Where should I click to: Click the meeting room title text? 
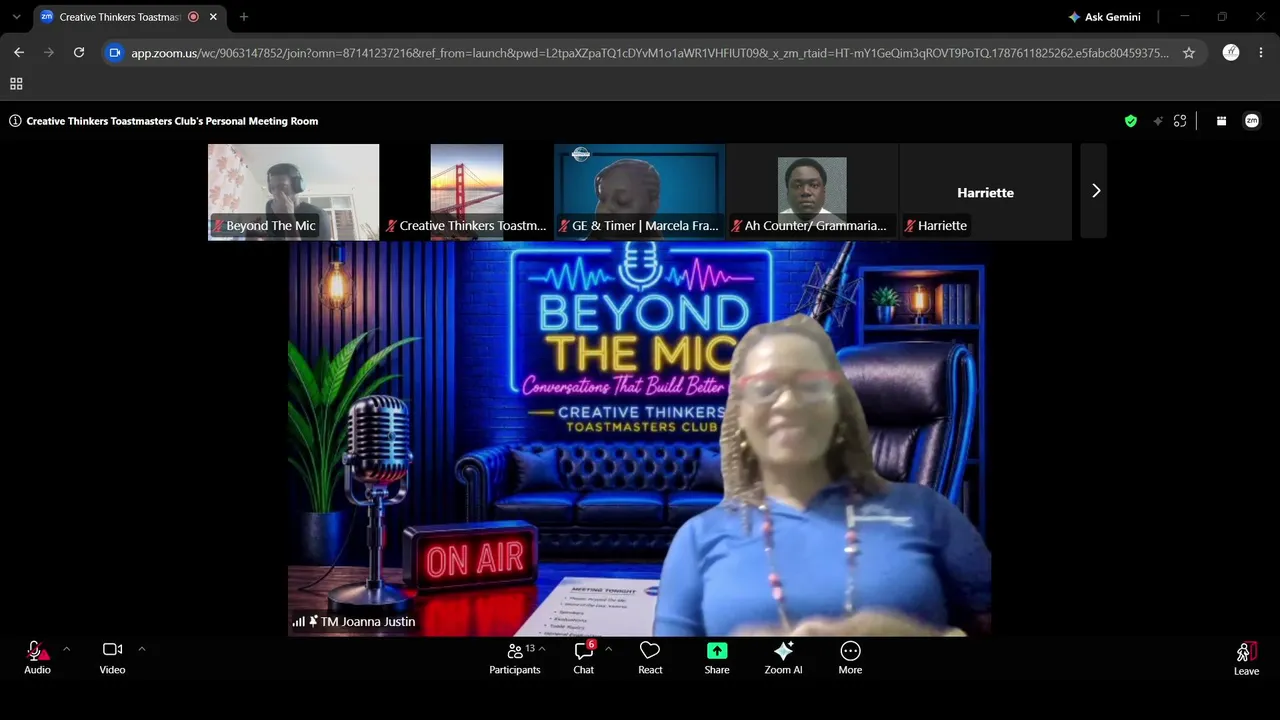pos(172,121)
